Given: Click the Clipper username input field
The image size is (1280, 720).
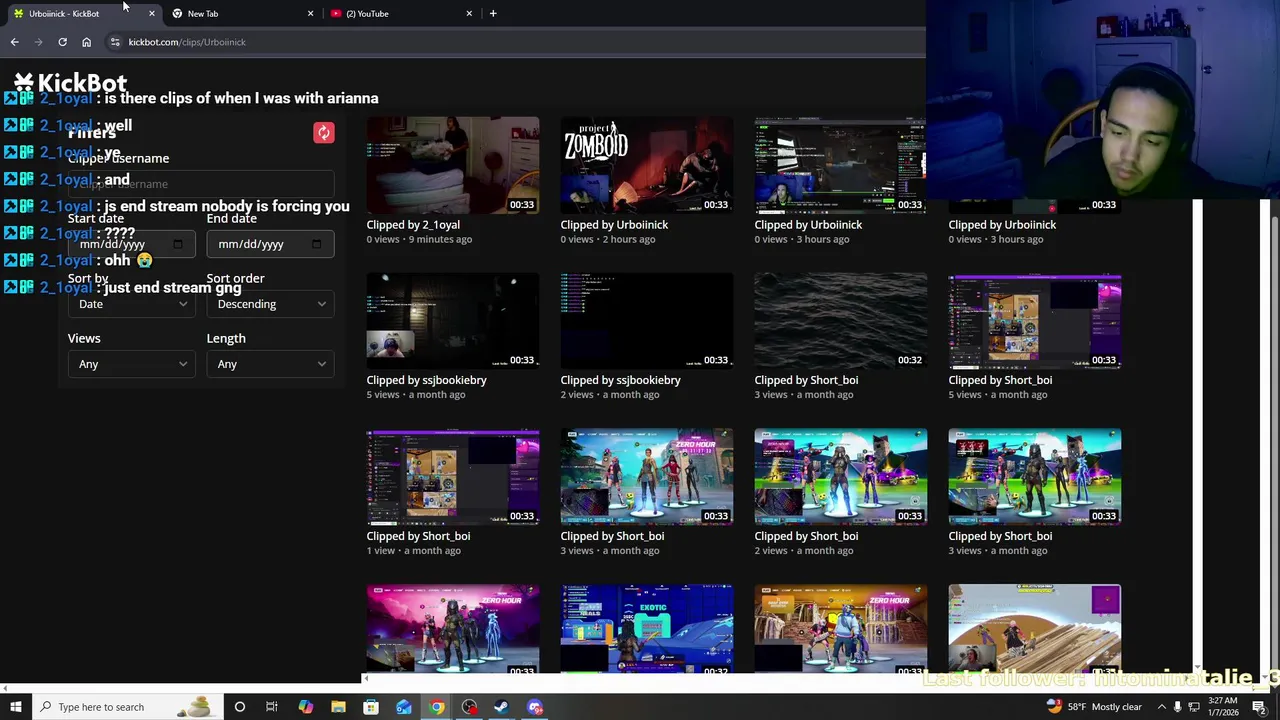Looking at the screenshot, I should pos(200,184).
